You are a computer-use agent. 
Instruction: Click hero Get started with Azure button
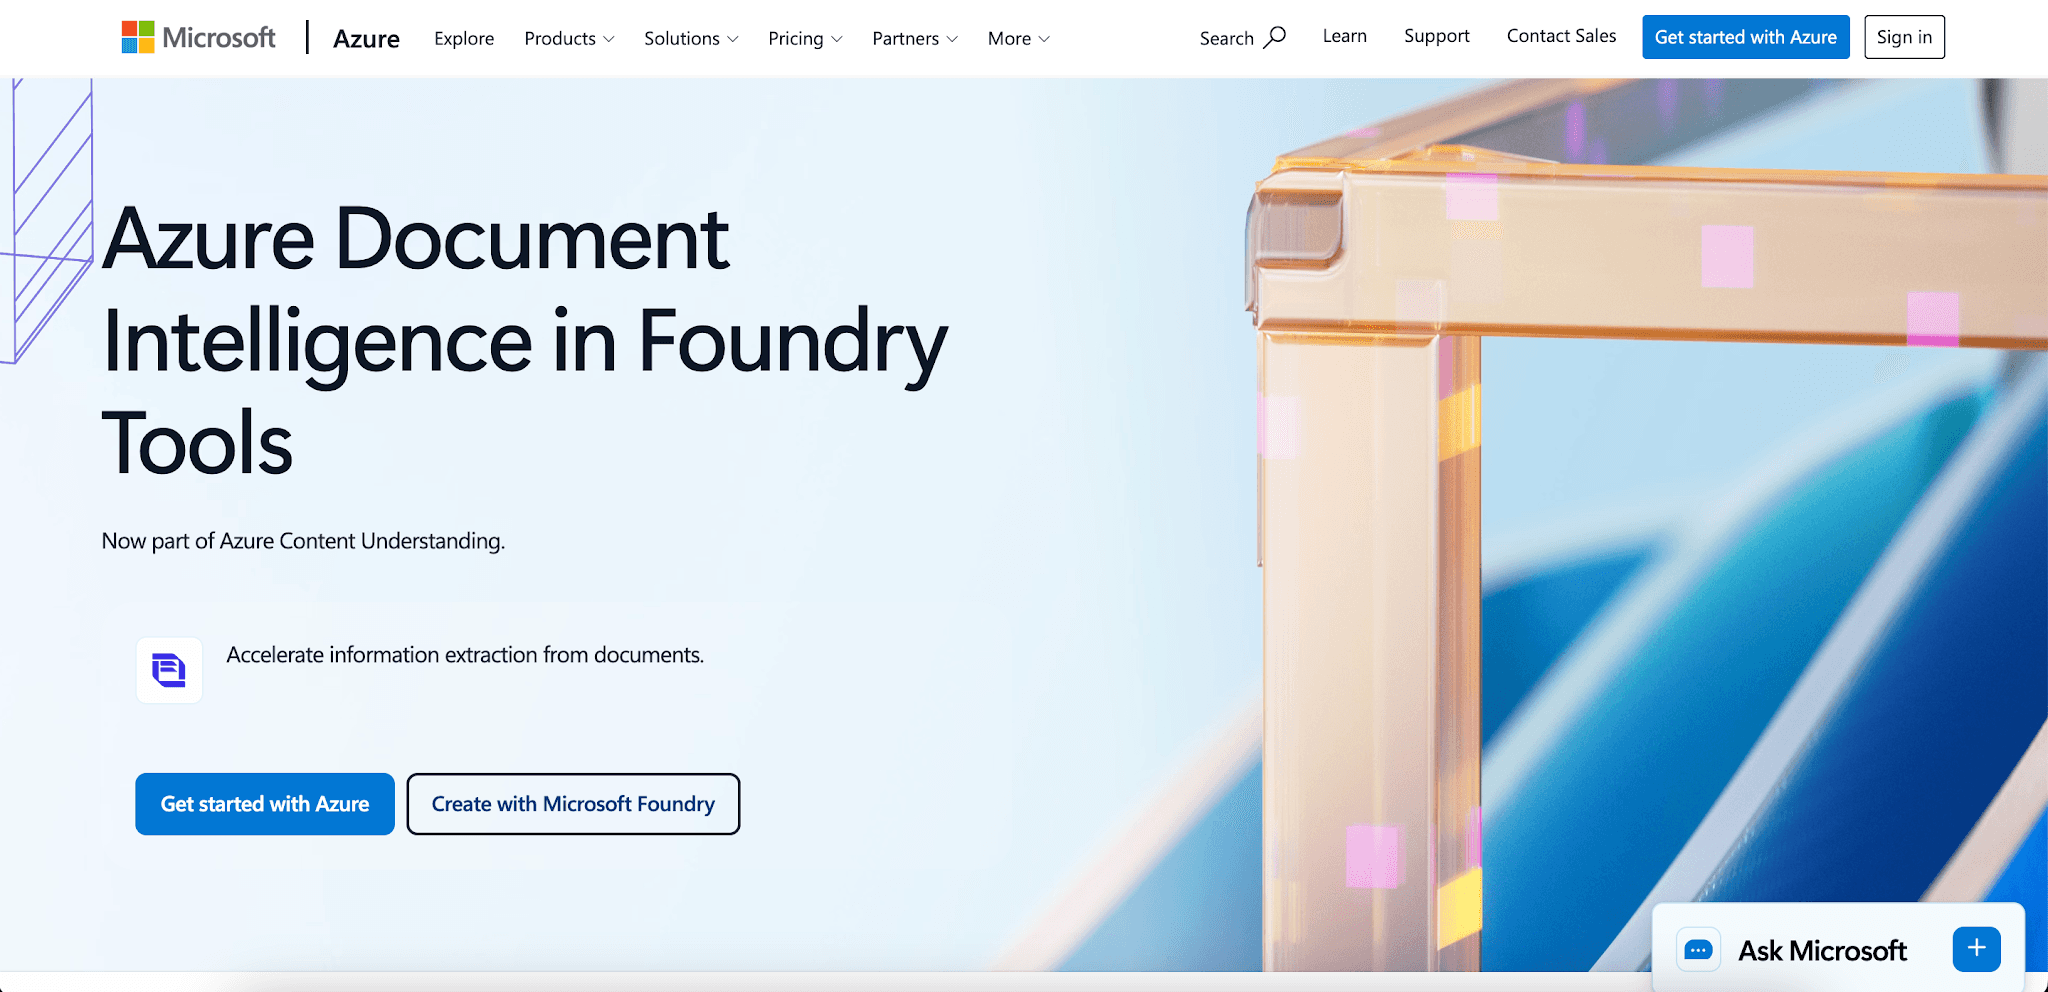[x=265, y=804]
